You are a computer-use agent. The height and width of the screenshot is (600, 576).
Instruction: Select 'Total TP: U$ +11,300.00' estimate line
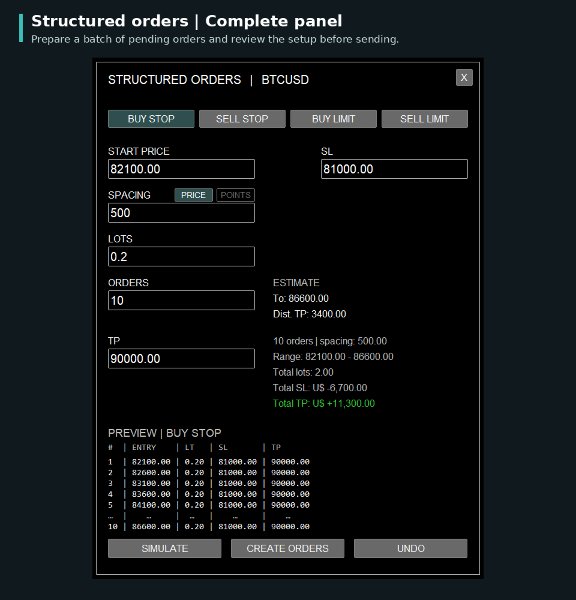(x=324, y=403)
